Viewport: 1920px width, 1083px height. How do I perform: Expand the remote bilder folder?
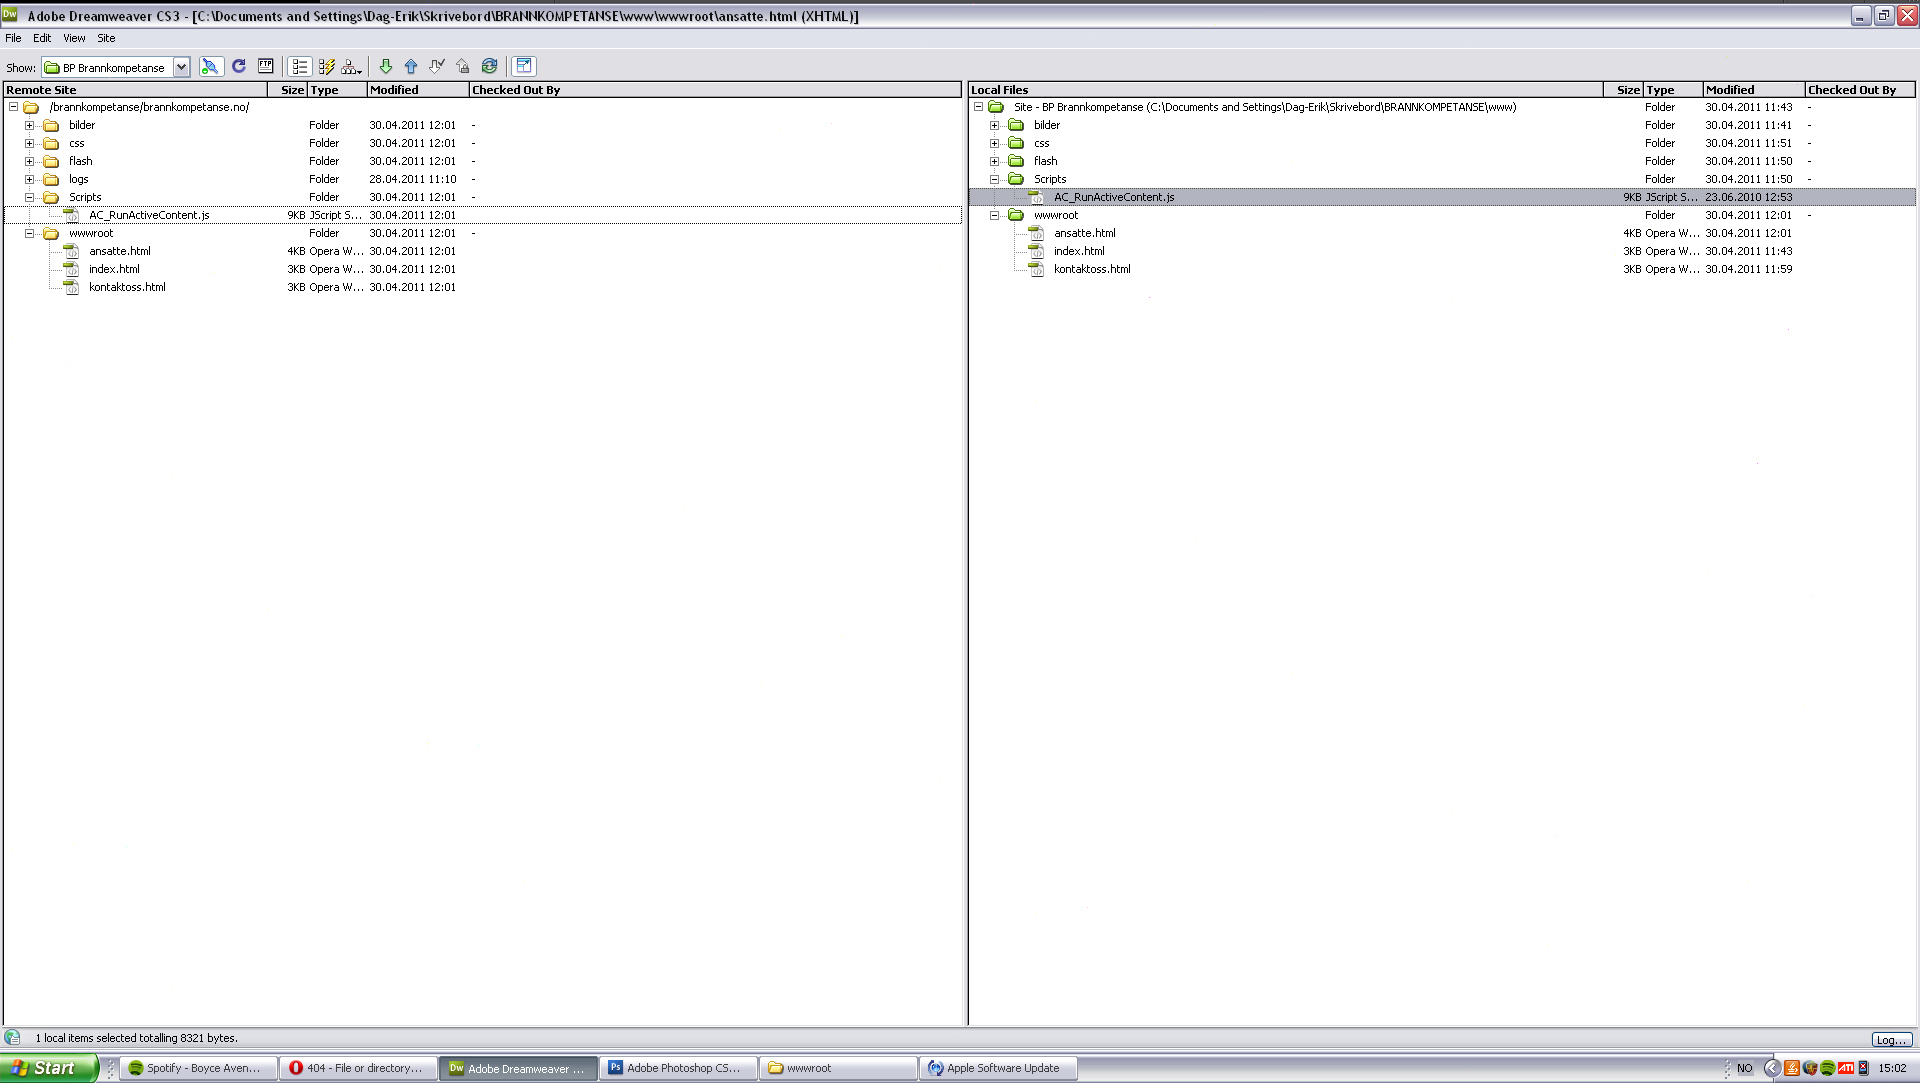[29, 125]
